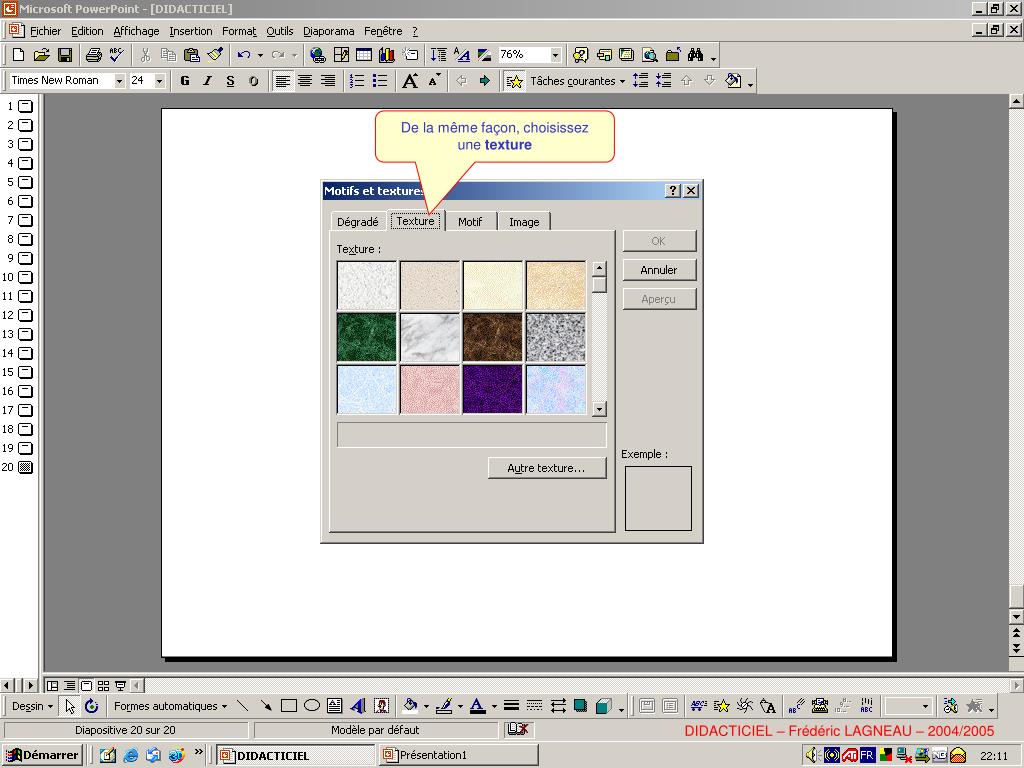1024x768 pixels.
Task: Select the arrow pointer tool in Drawing toolbar
Action: tap(70, 706)
